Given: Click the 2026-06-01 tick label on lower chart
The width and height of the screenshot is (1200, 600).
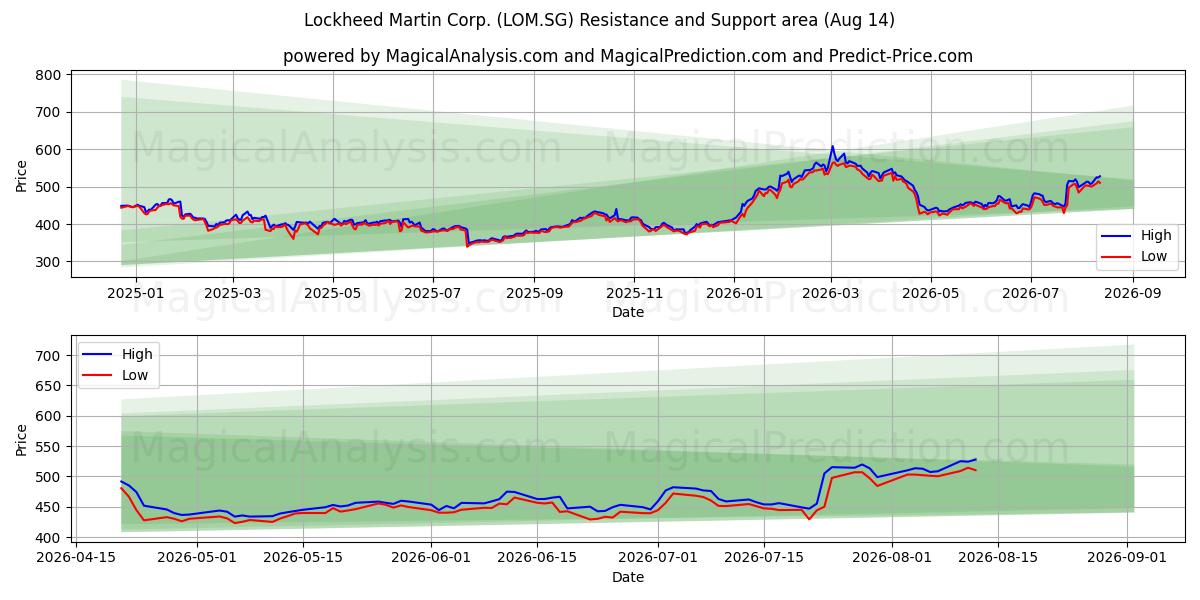Looking at the screenshot, I should pyautogui.click(x=431, y=557).
